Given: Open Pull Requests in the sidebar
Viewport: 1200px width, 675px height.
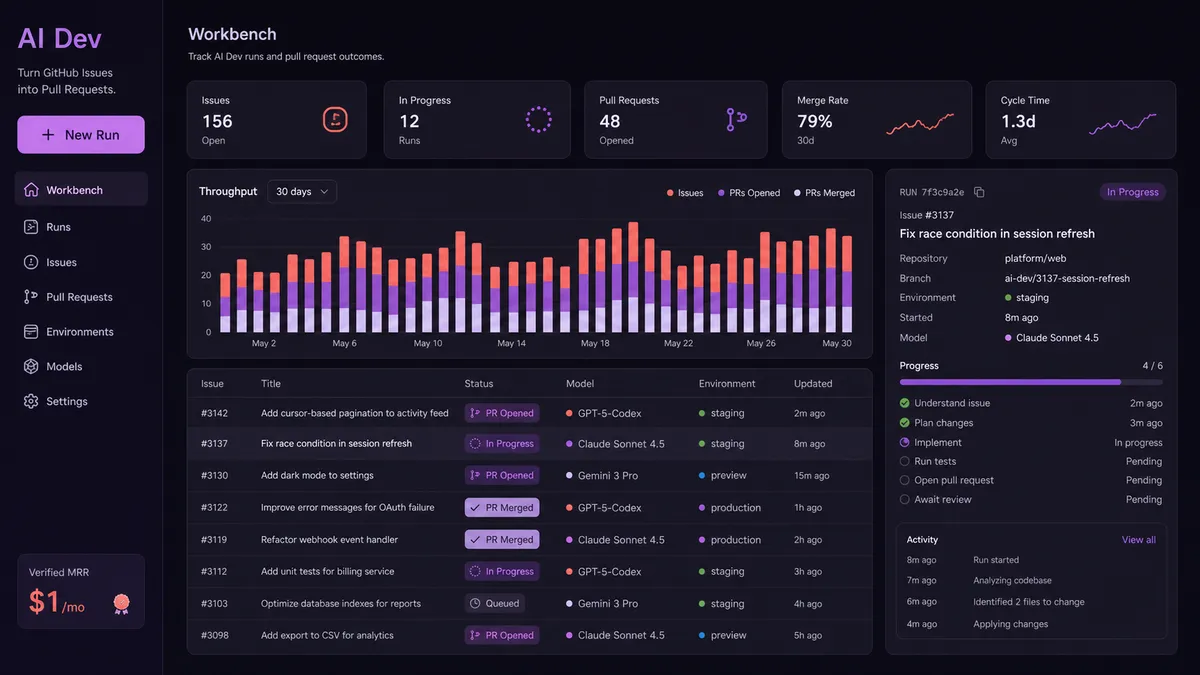Looking at the screenshot, I should 81,297.
